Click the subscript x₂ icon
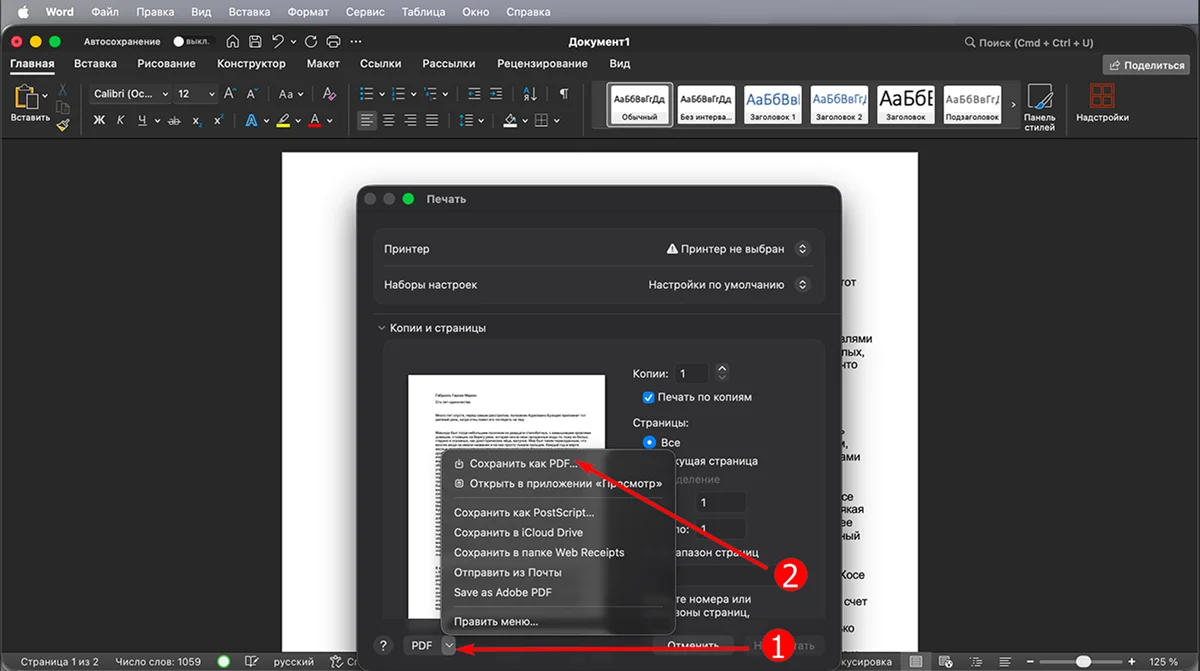The image size is (1200, 671). (x=196, y=121)
